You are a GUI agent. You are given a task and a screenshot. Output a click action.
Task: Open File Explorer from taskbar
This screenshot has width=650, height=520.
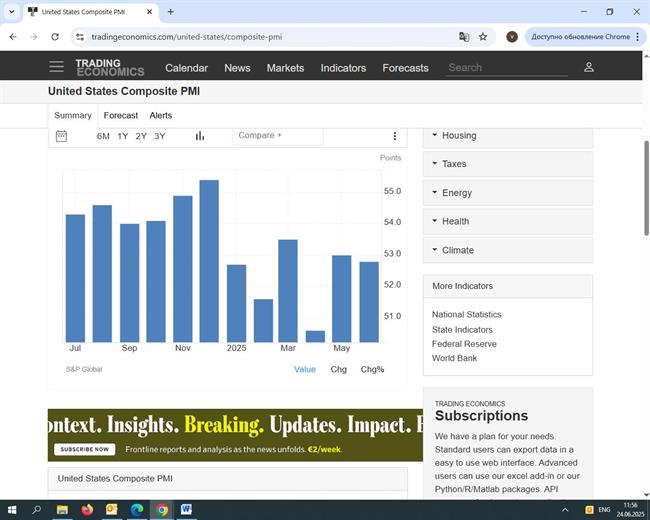coord(62,510)
